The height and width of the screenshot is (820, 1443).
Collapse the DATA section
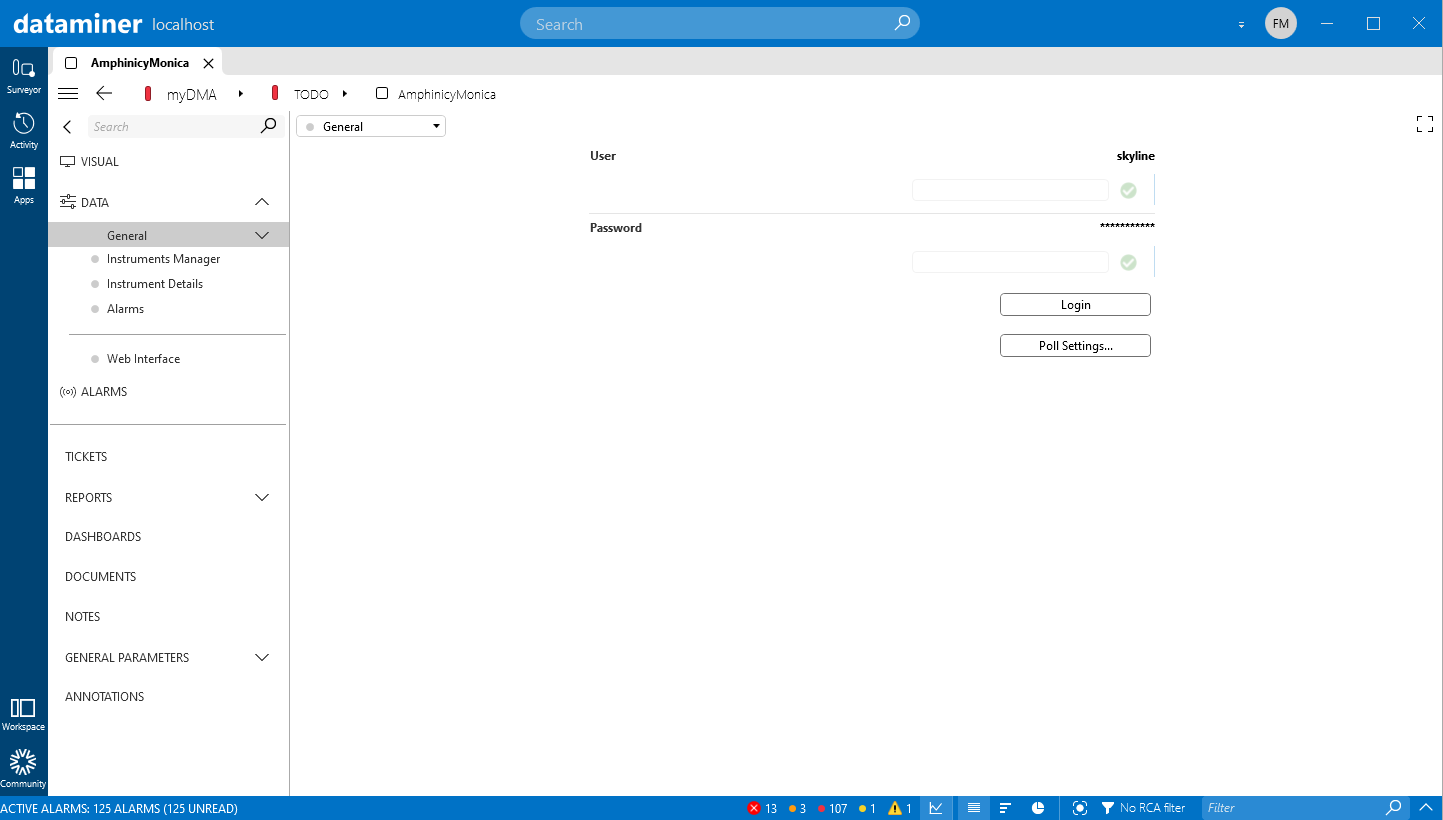pyautogui.click(x=262, y=202)
